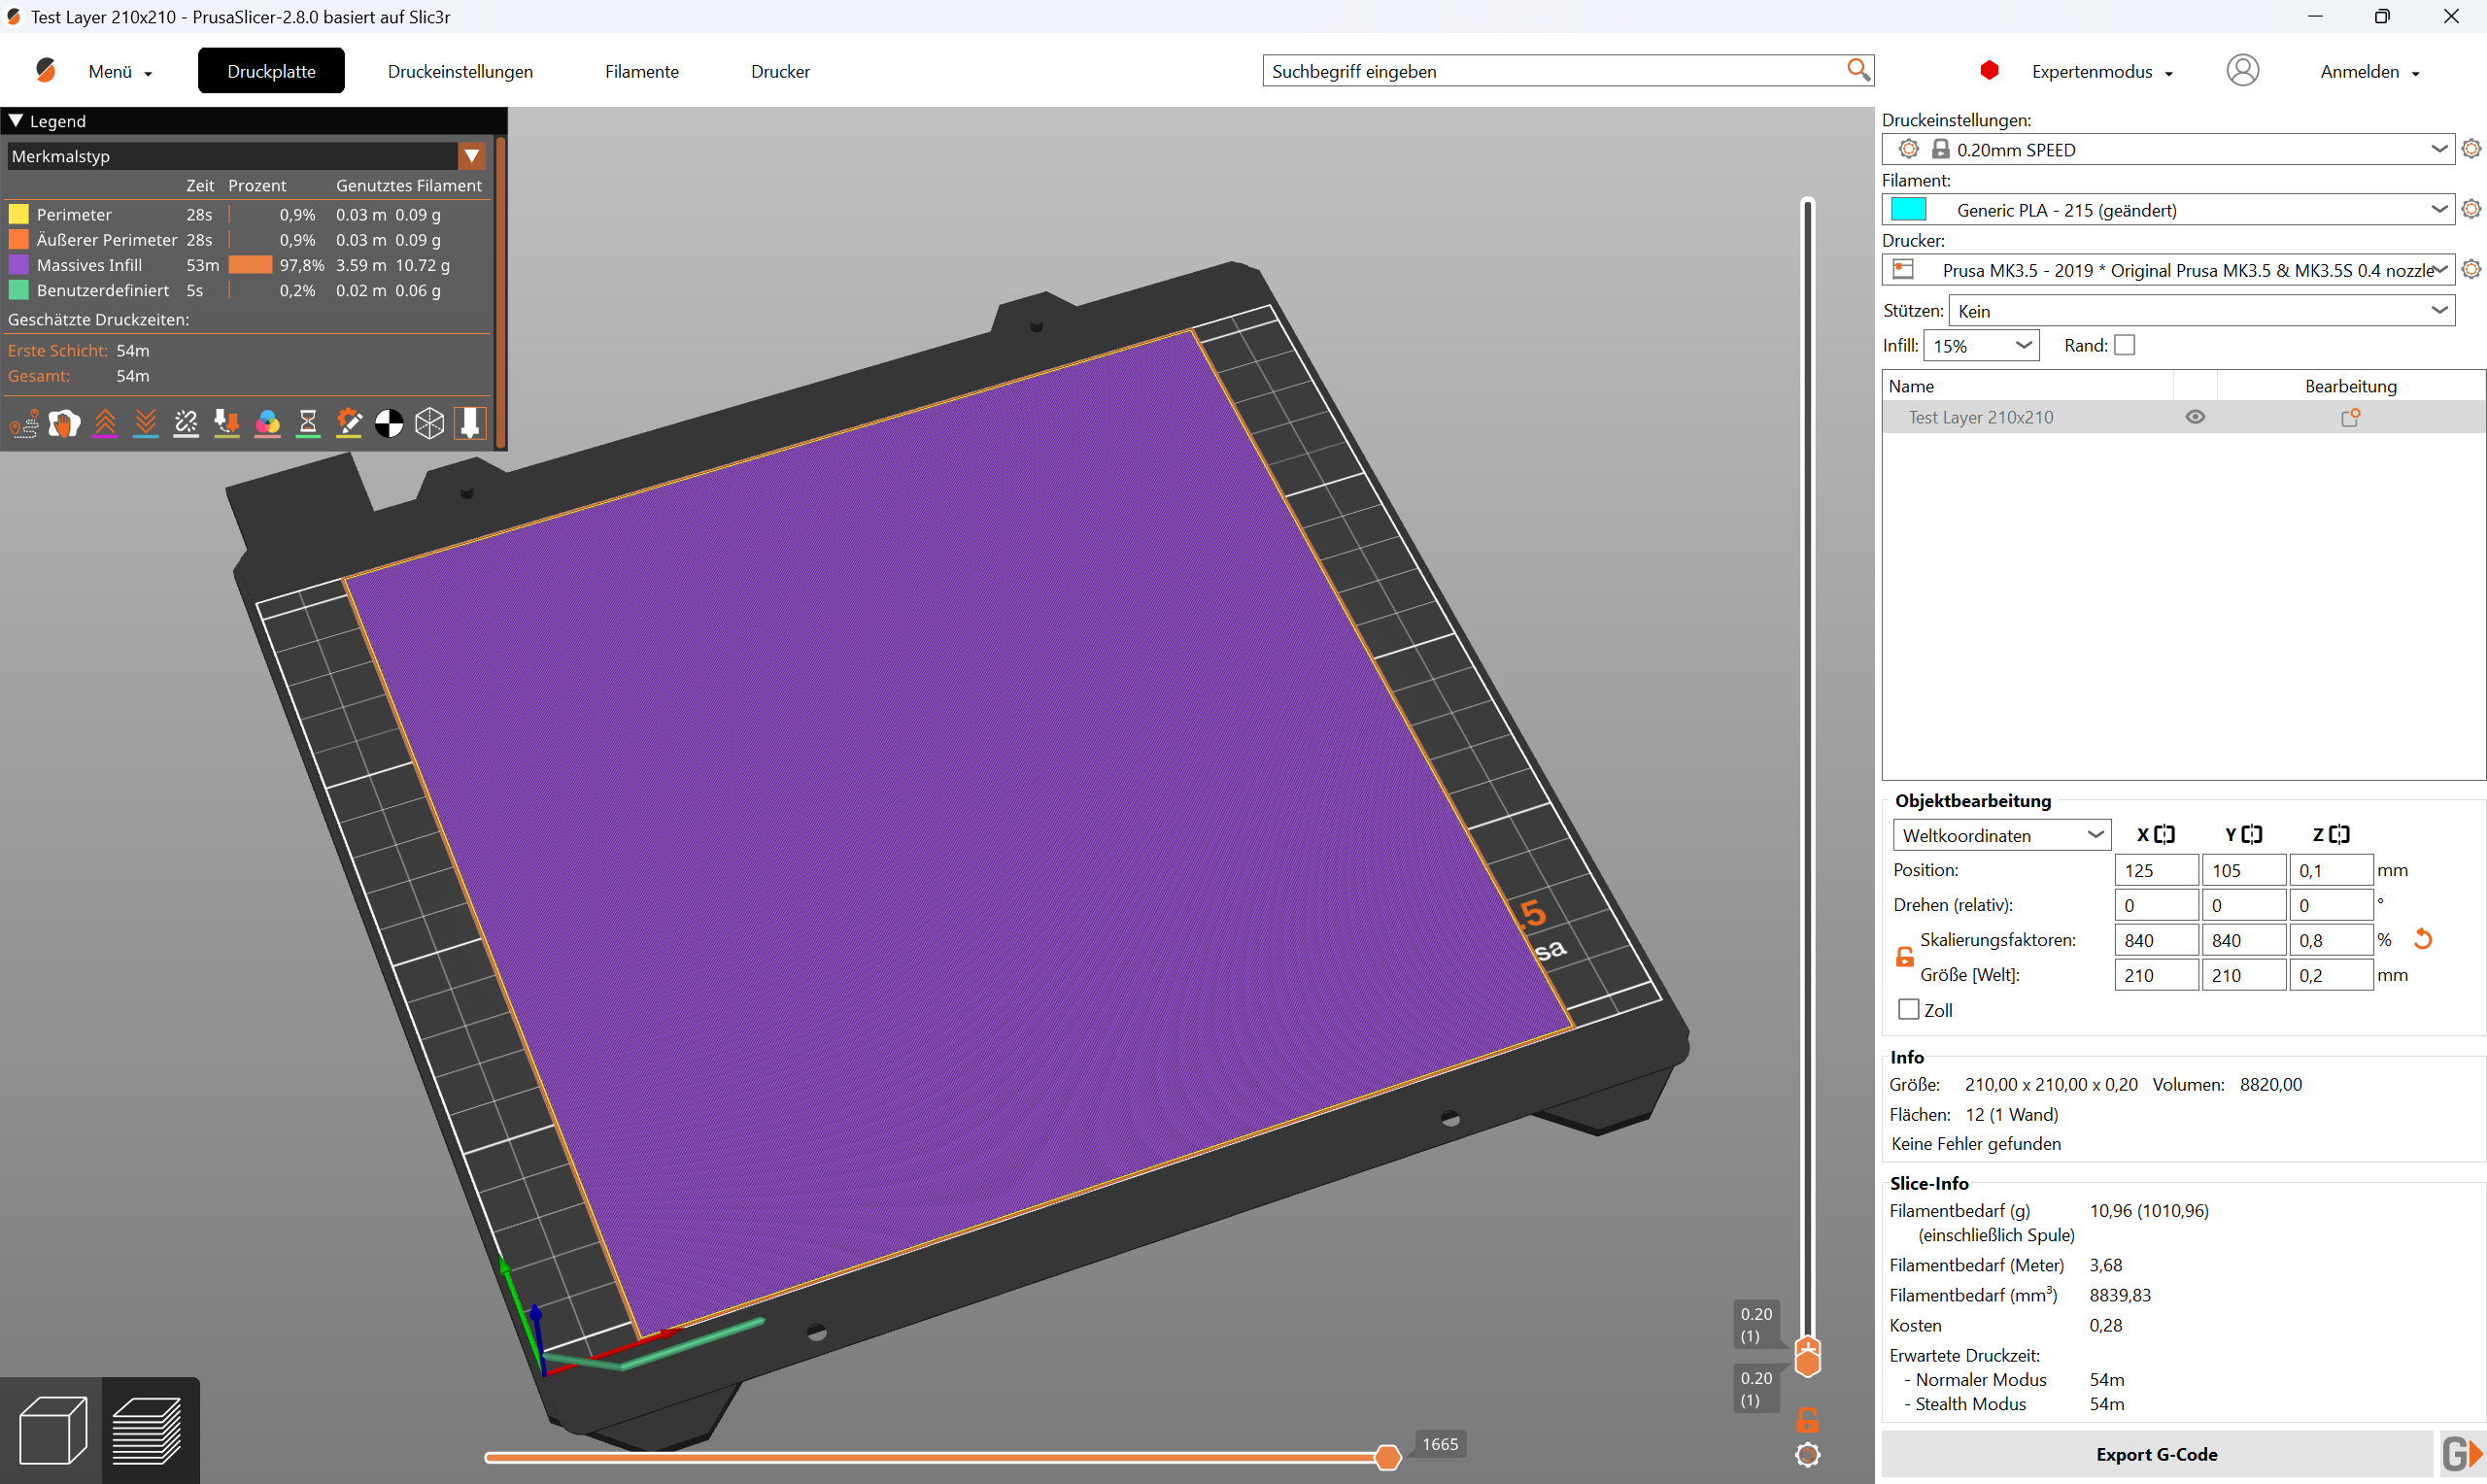This screenshot has height=1484, width=2487.
Task: Show wipe moves in the legend toolbar
Action: (x=64, y=423)
